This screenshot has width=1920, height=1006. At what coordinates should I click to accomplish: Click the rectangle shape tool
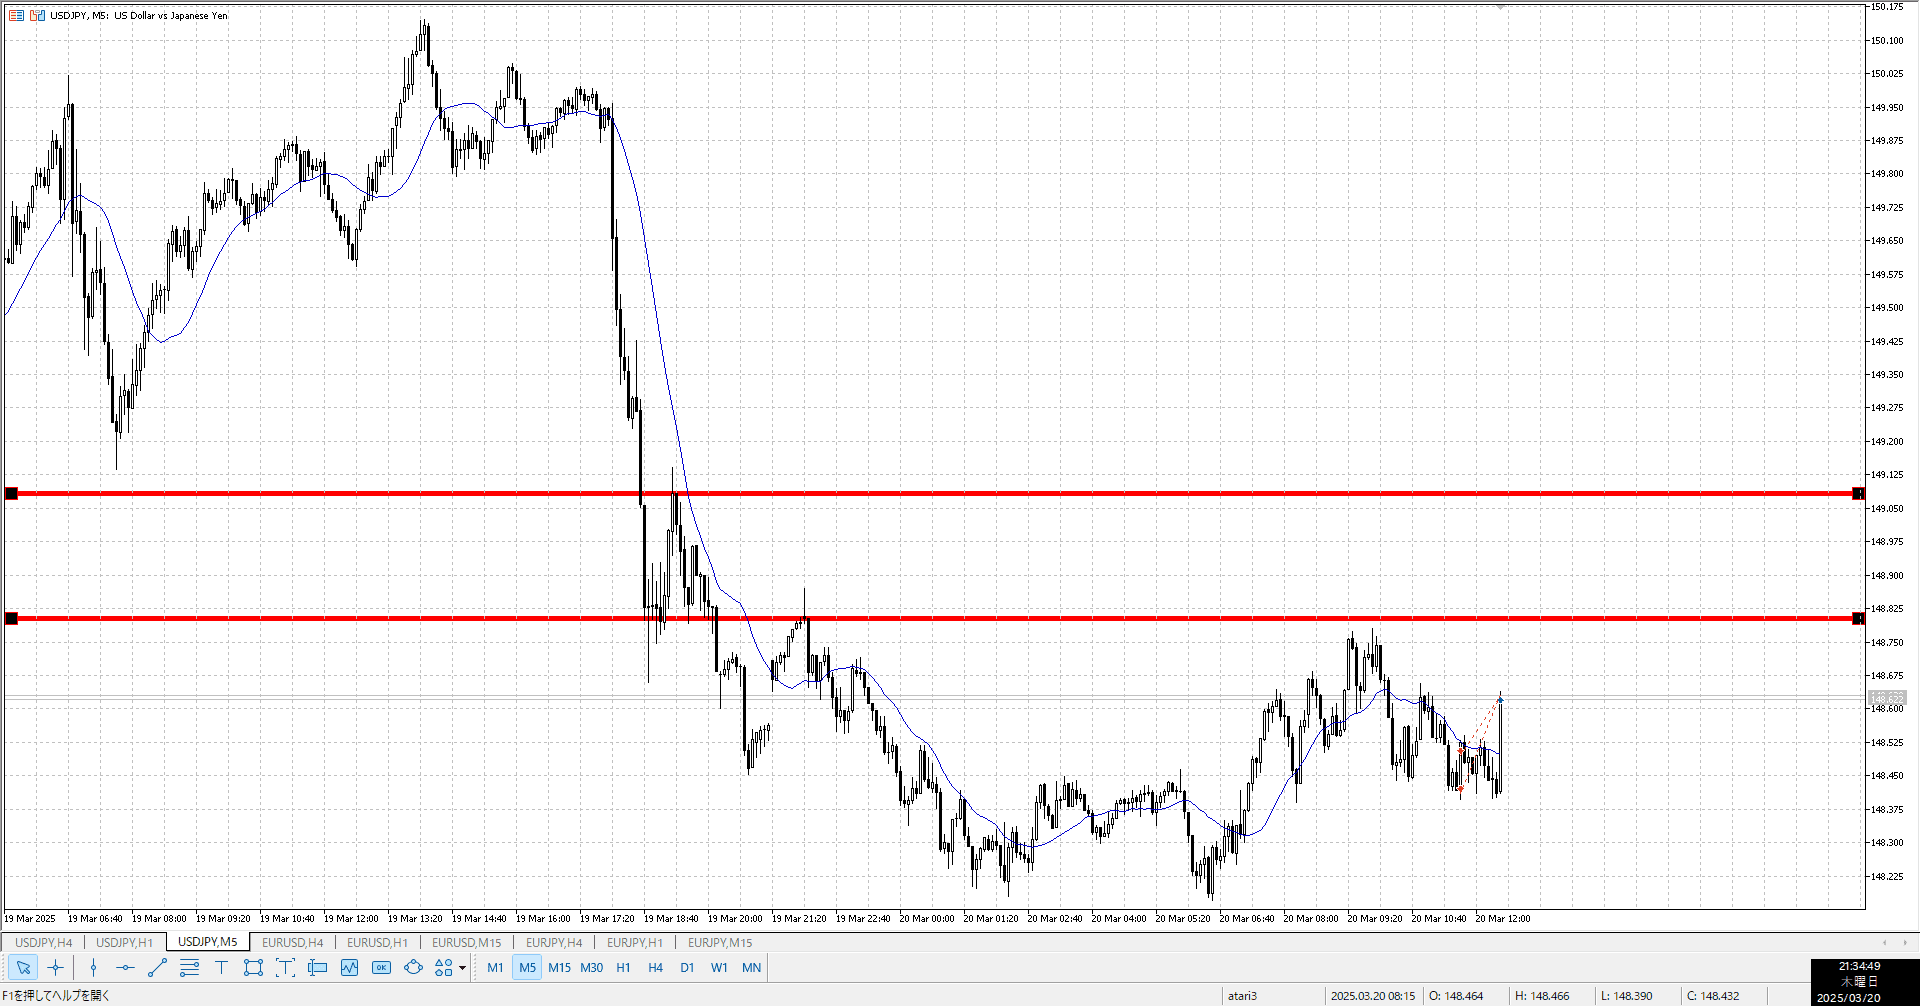pos(253,967)
